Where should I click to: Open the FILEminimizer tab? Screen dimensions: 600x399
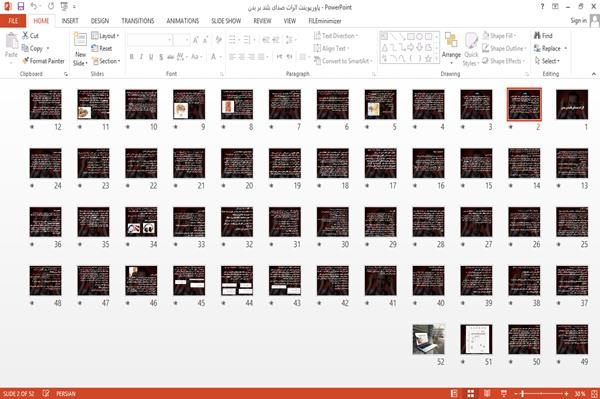pos(325,21)
